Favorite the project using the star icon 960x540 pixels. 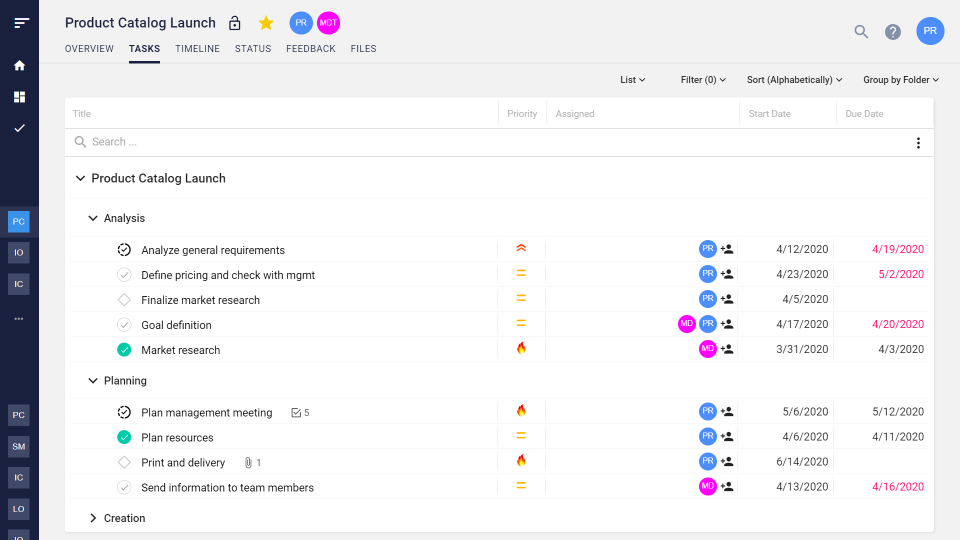click(266, 23)
